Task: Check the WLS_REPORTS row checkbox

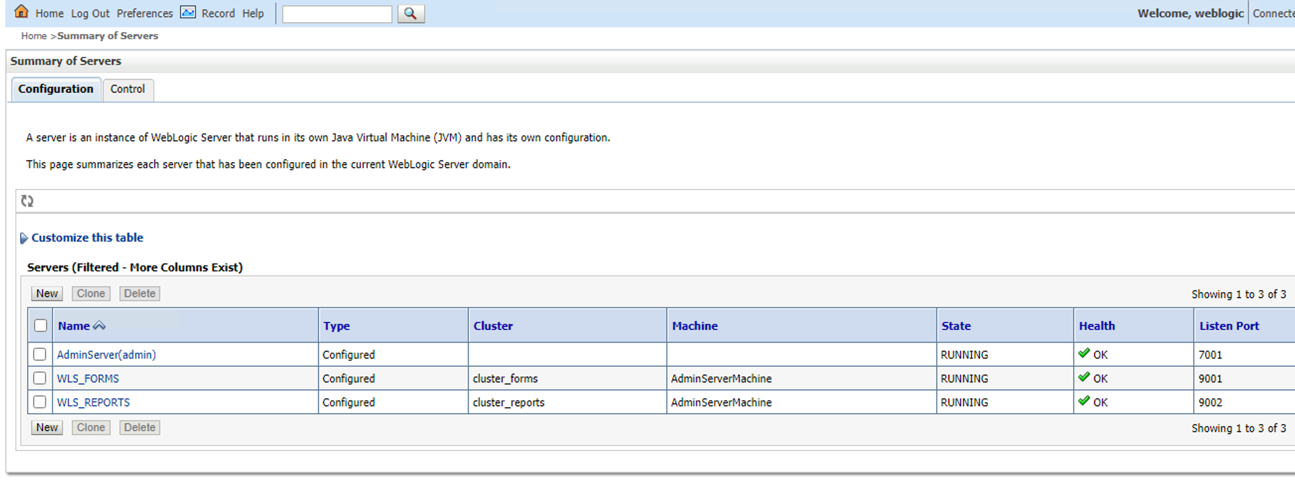Action: point(40,403)
